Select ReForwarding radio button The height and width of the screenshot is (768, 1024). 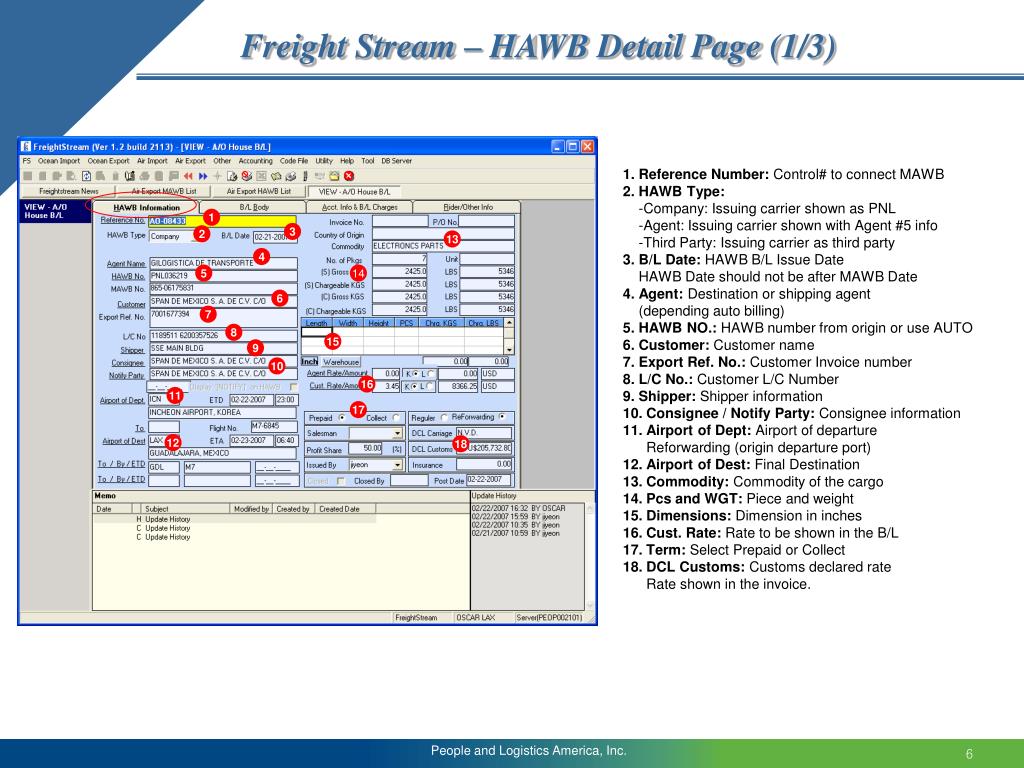pos(502,417)
